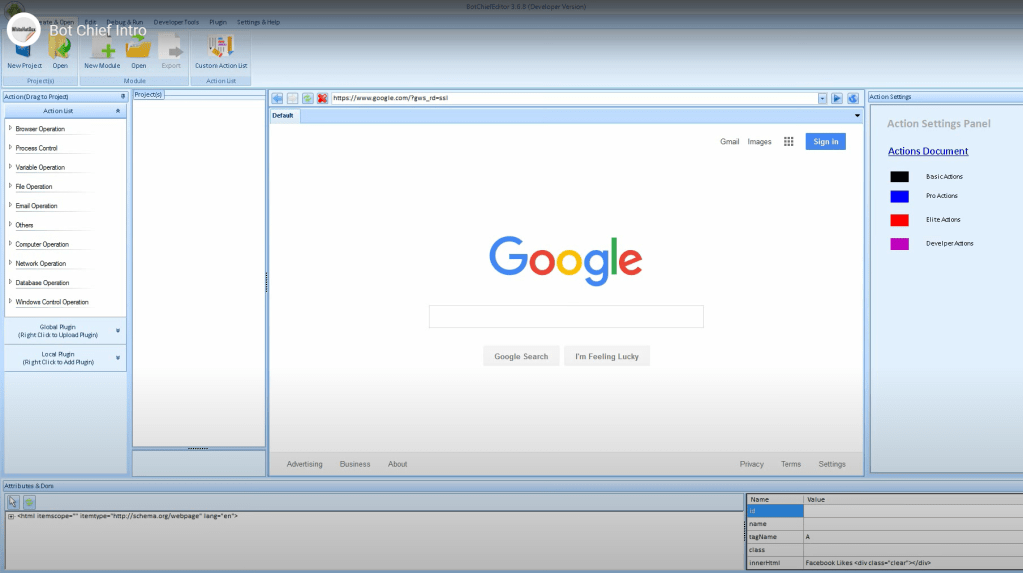Screen dimensions: 1023x573
Task: Expand the Browser Operation category
Action: coord(11,128)
